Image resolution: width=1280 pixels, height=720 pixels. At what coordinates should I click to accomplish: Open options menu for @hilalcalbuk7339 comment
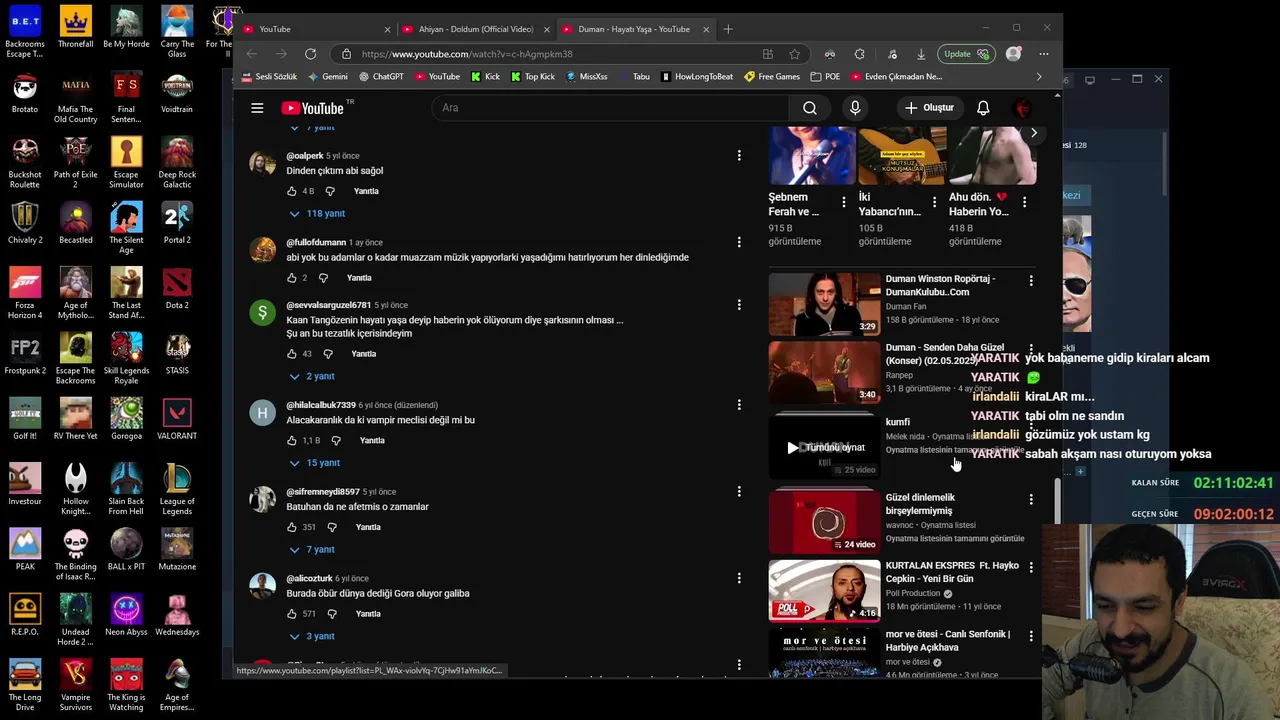pyautogui.click(x=739, y=405)
